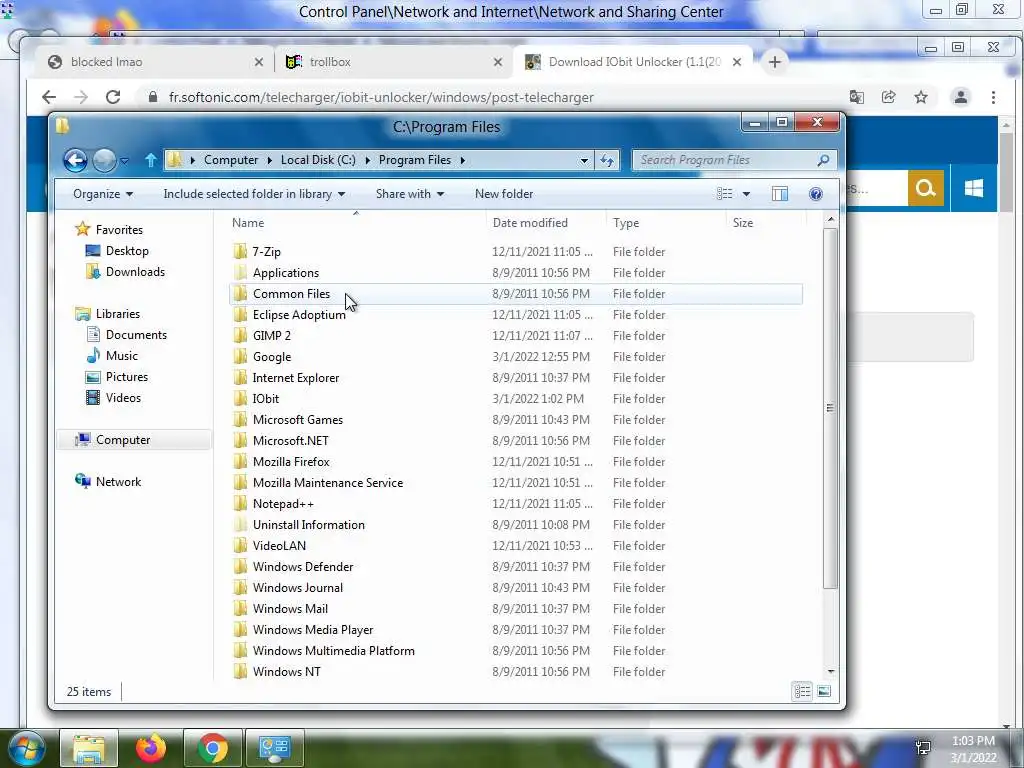Click the Explorer Forward arrow button

(x=104, y=160)
